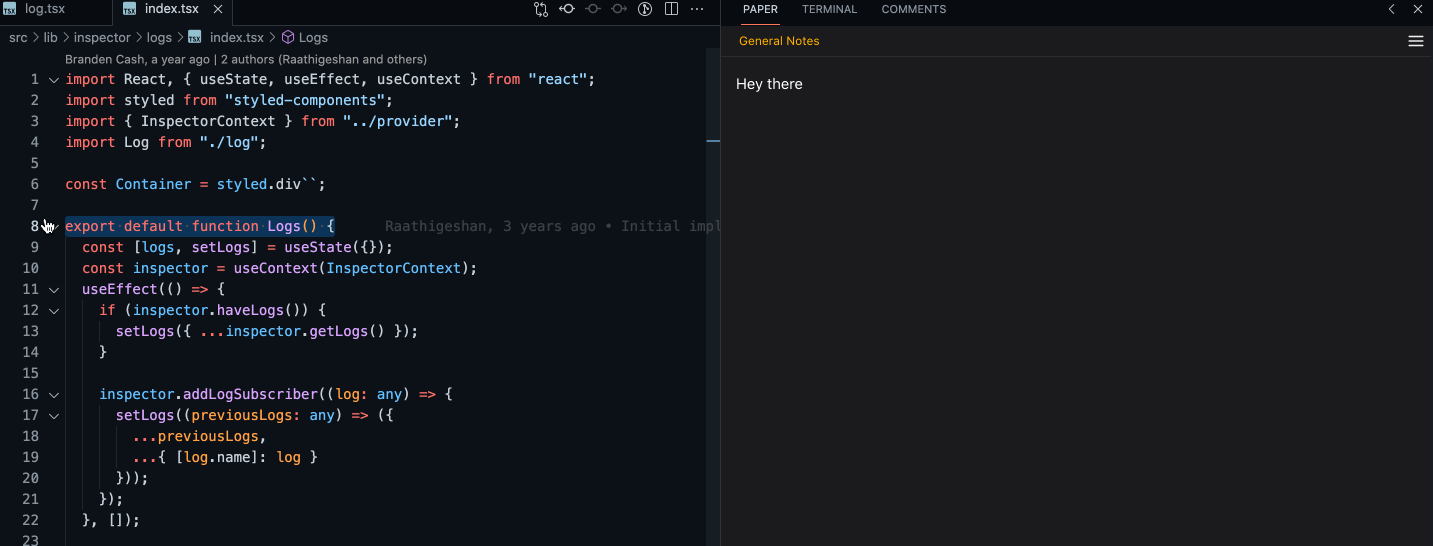Click the "./log" string on line 4
Screen dimensions: 1433x546
[x=229, y=142]
